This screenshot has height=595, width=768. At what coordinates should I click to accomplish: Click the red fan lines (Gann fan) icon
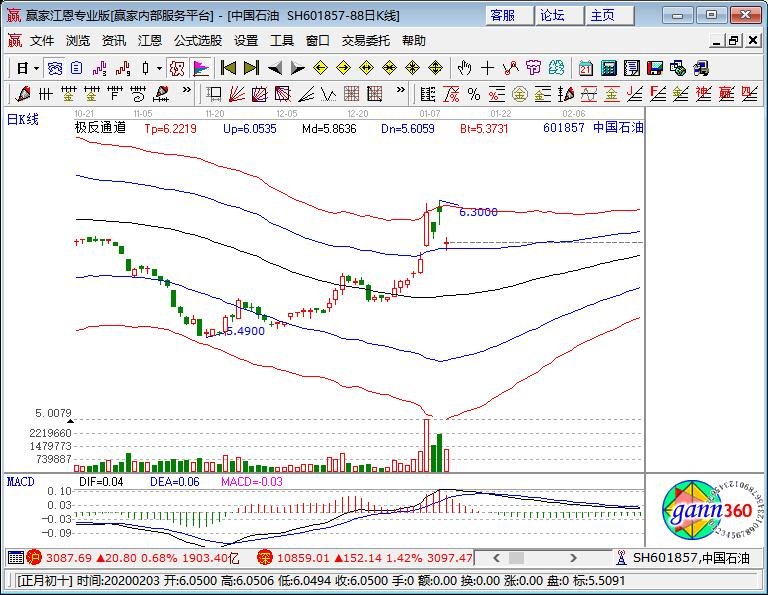point(237,94)
